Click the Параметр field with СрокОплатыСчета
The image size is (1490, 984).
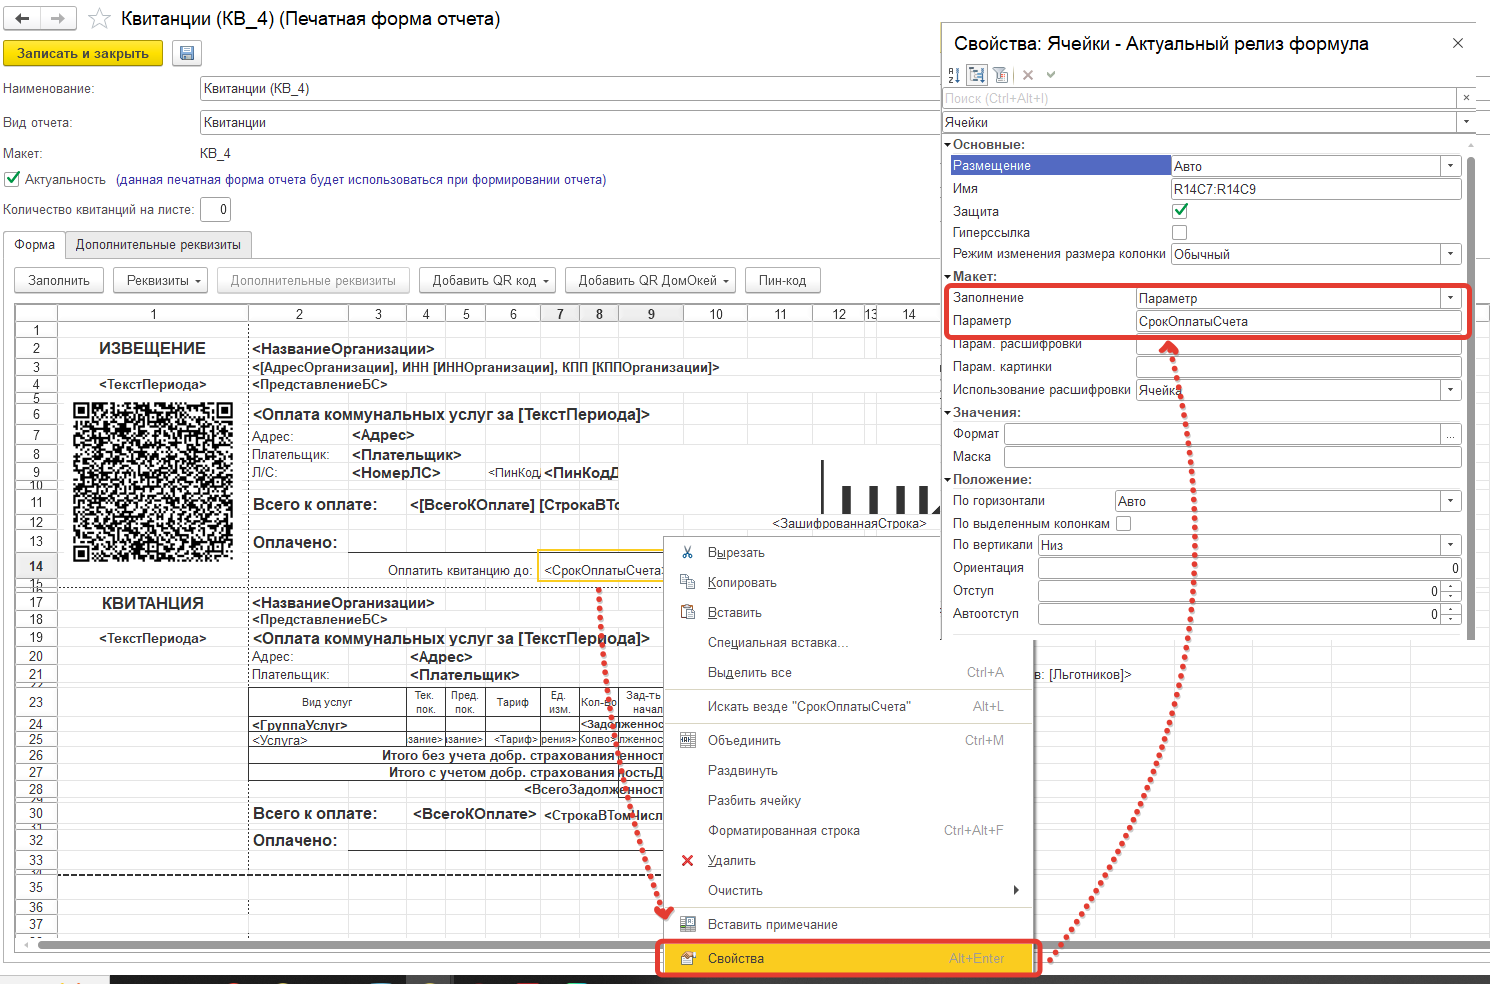(1297, 321)
